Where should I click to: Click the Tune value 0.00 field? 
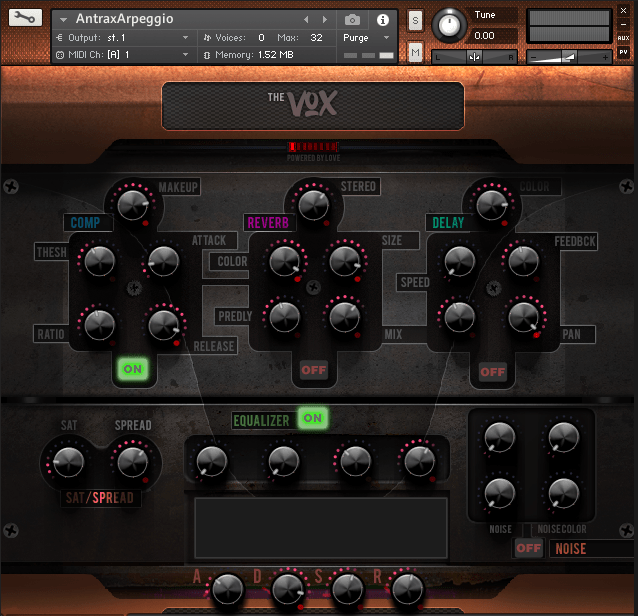(x=494, y=35)
